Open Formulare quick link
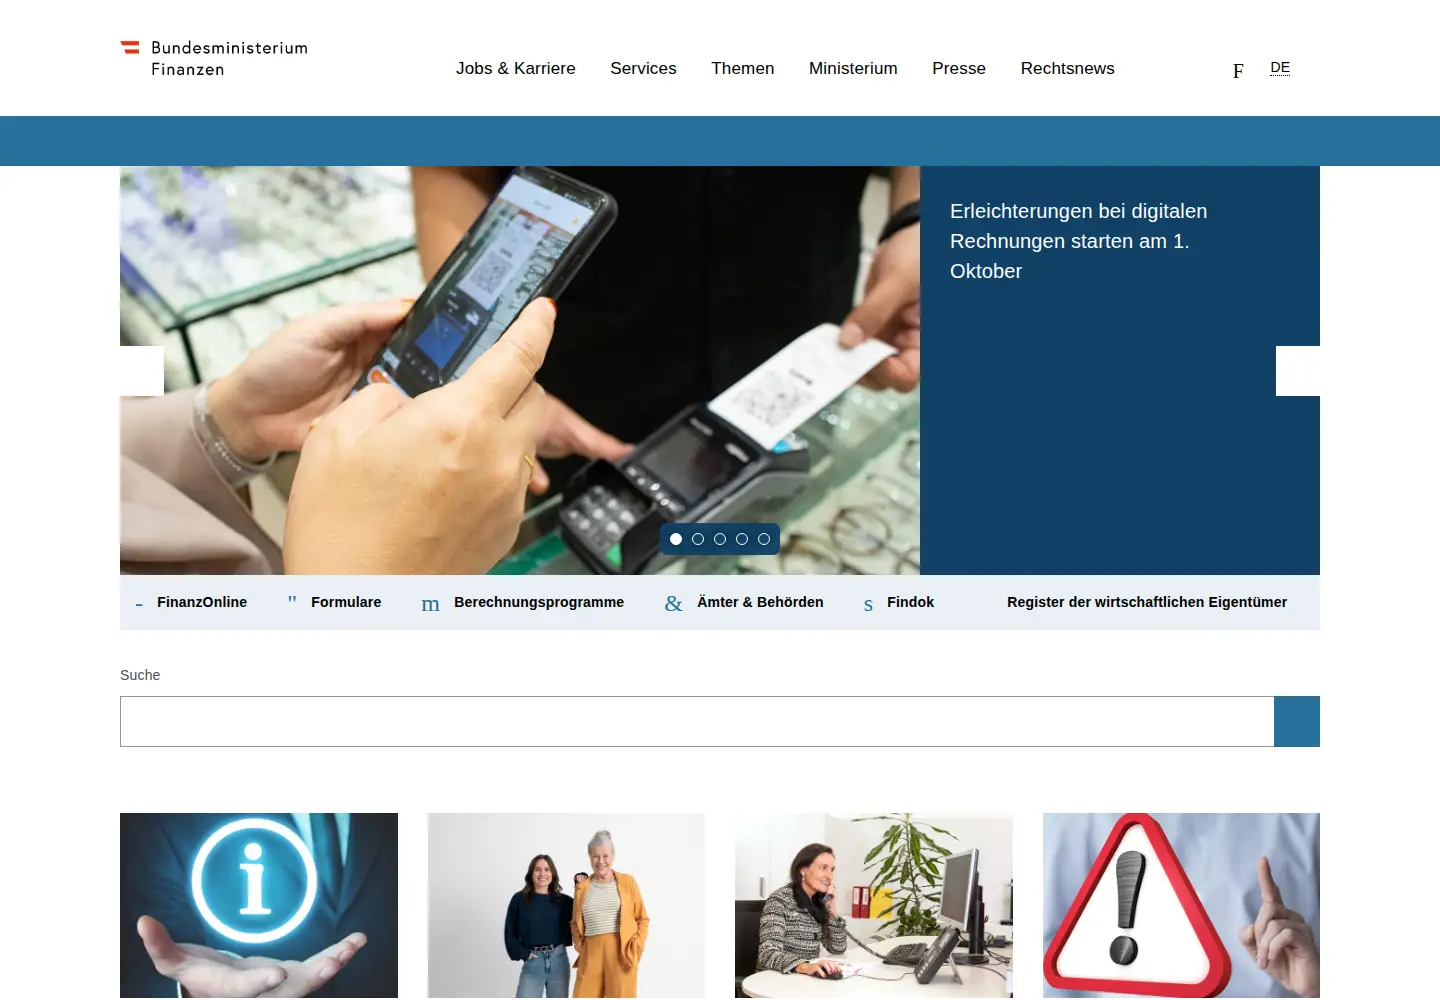1440x1000 pixels. (346, 602)
